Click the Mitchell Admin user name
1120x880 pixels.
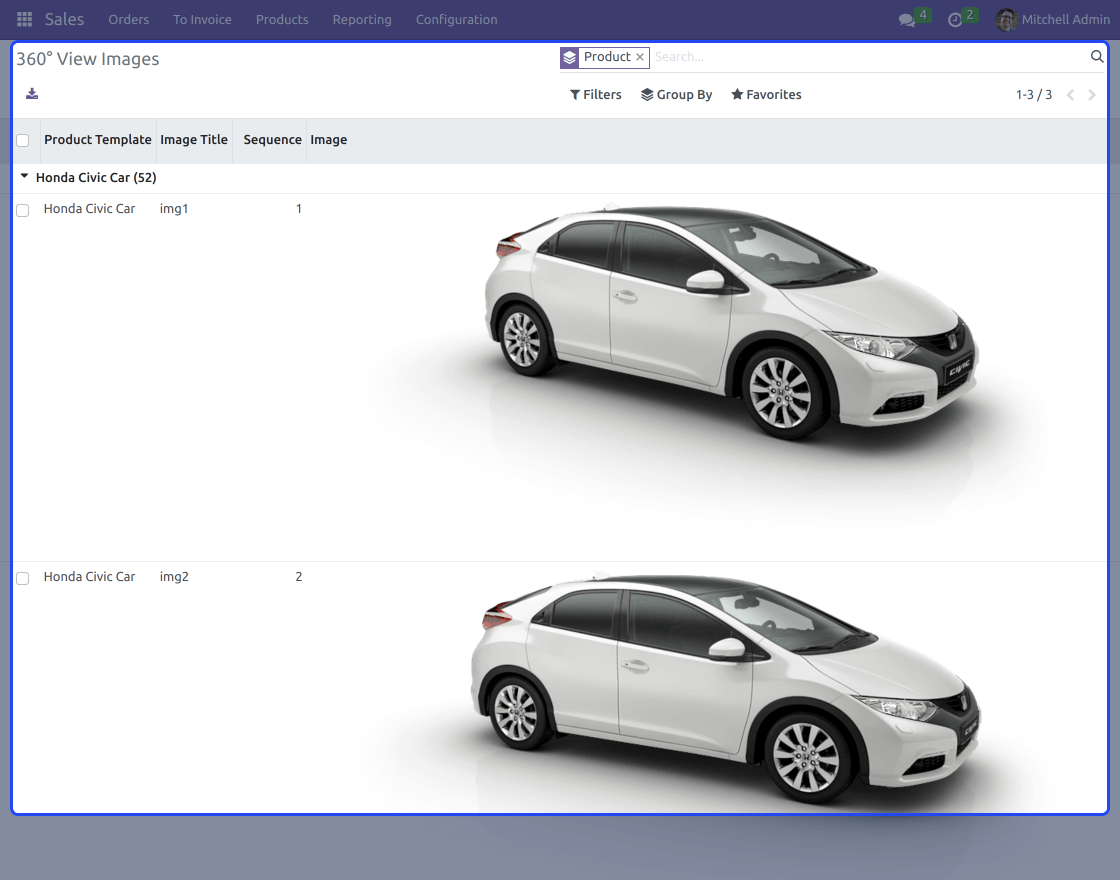point(1065,19)
